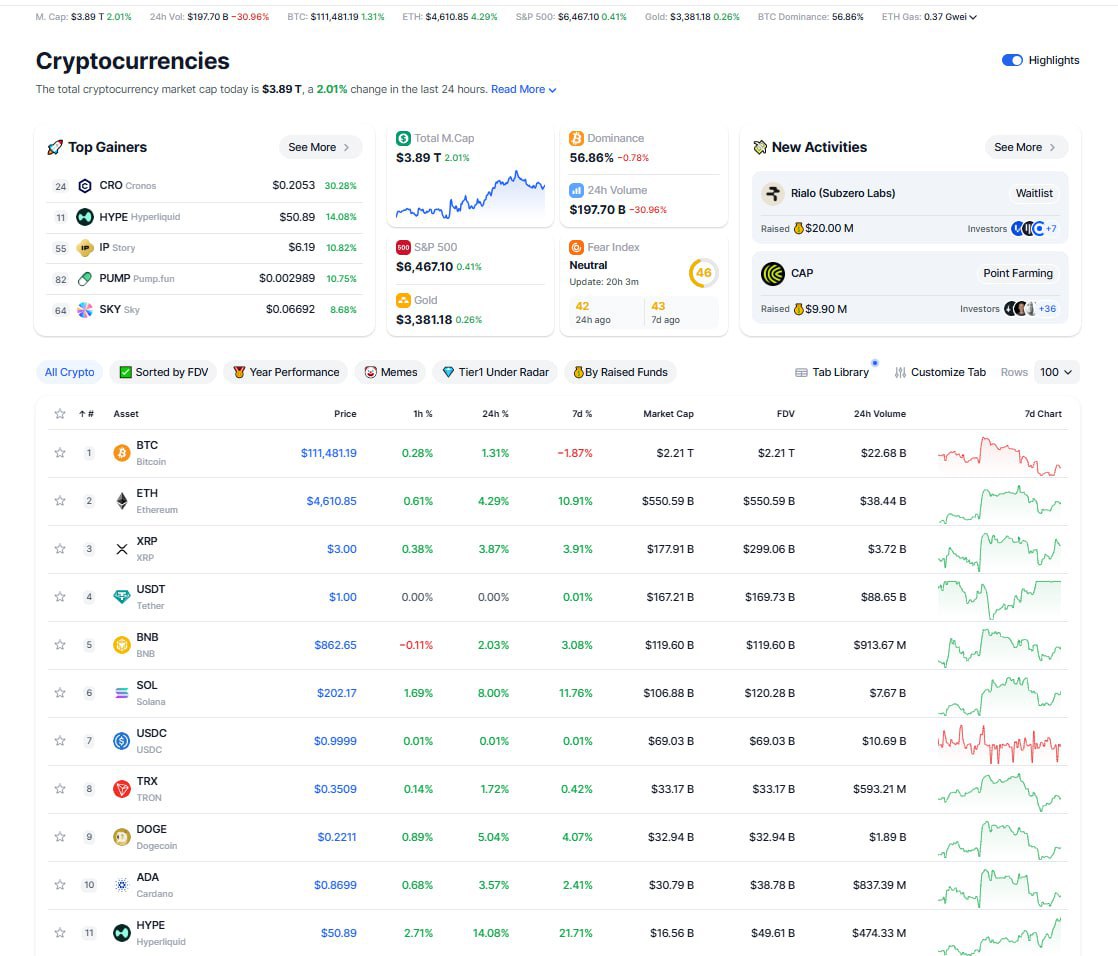Viewport: 1118px width, 956px height.
Task: Open the SOL 7d sparkline chart
Action: (999, 695)
